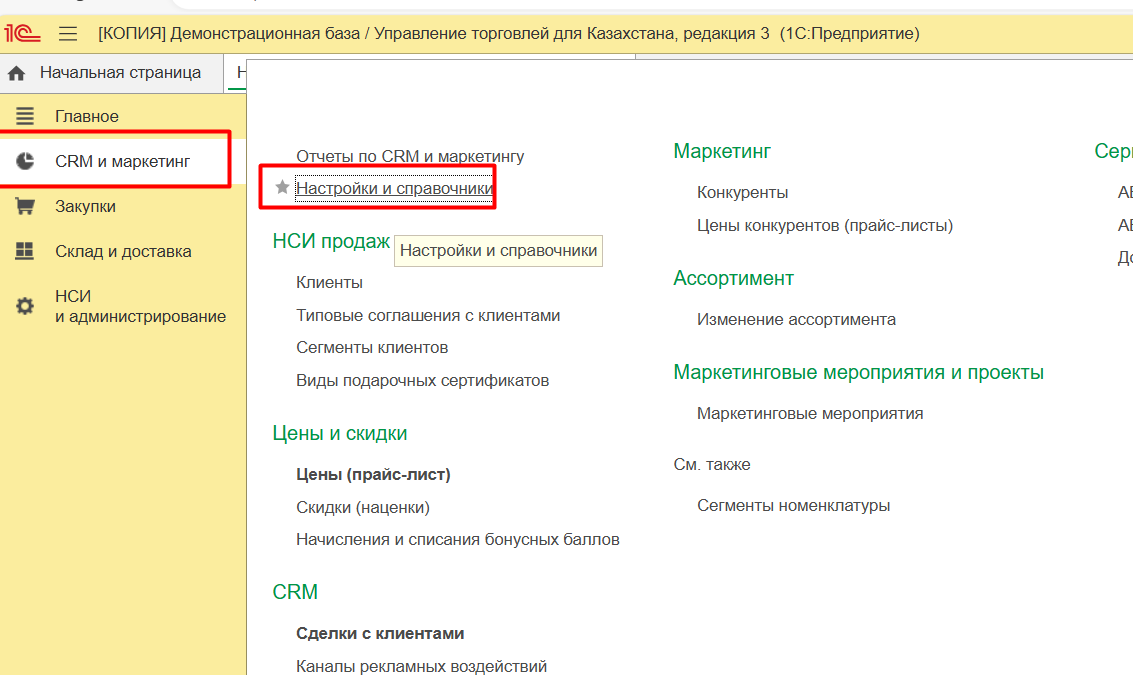
Task: Open the Закупки section
Action: [x=85, y=207]
